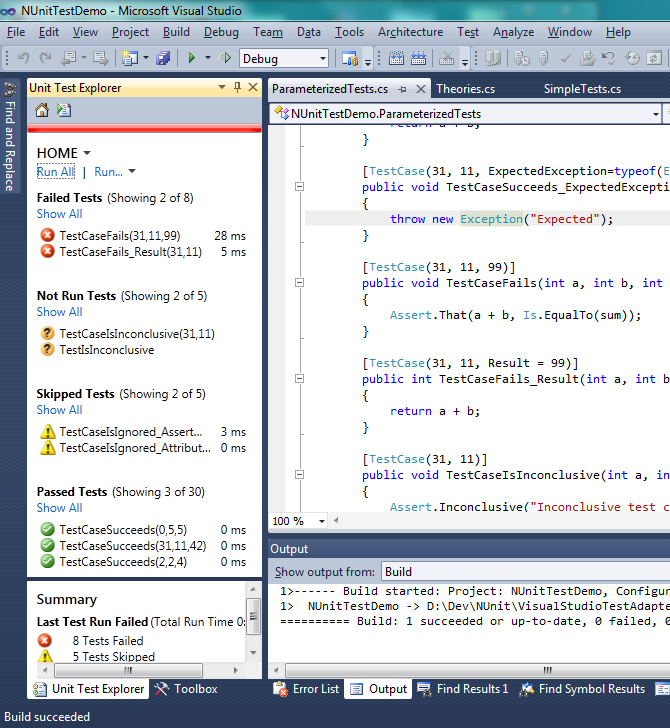Open the Analyze menu
Viewport: 670px width, 728px height.
(513, 32)
